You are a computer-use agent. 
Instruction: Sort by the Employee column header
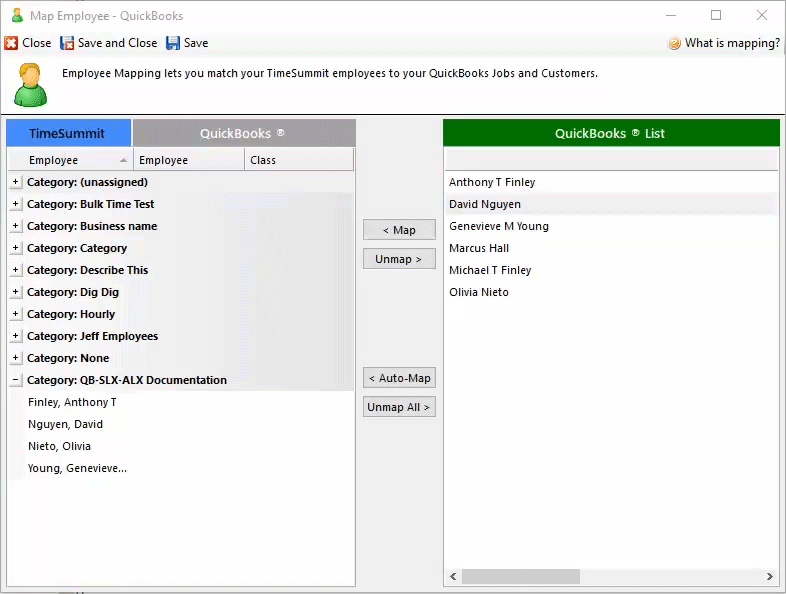pyautogui.click(x=70, y=160)
